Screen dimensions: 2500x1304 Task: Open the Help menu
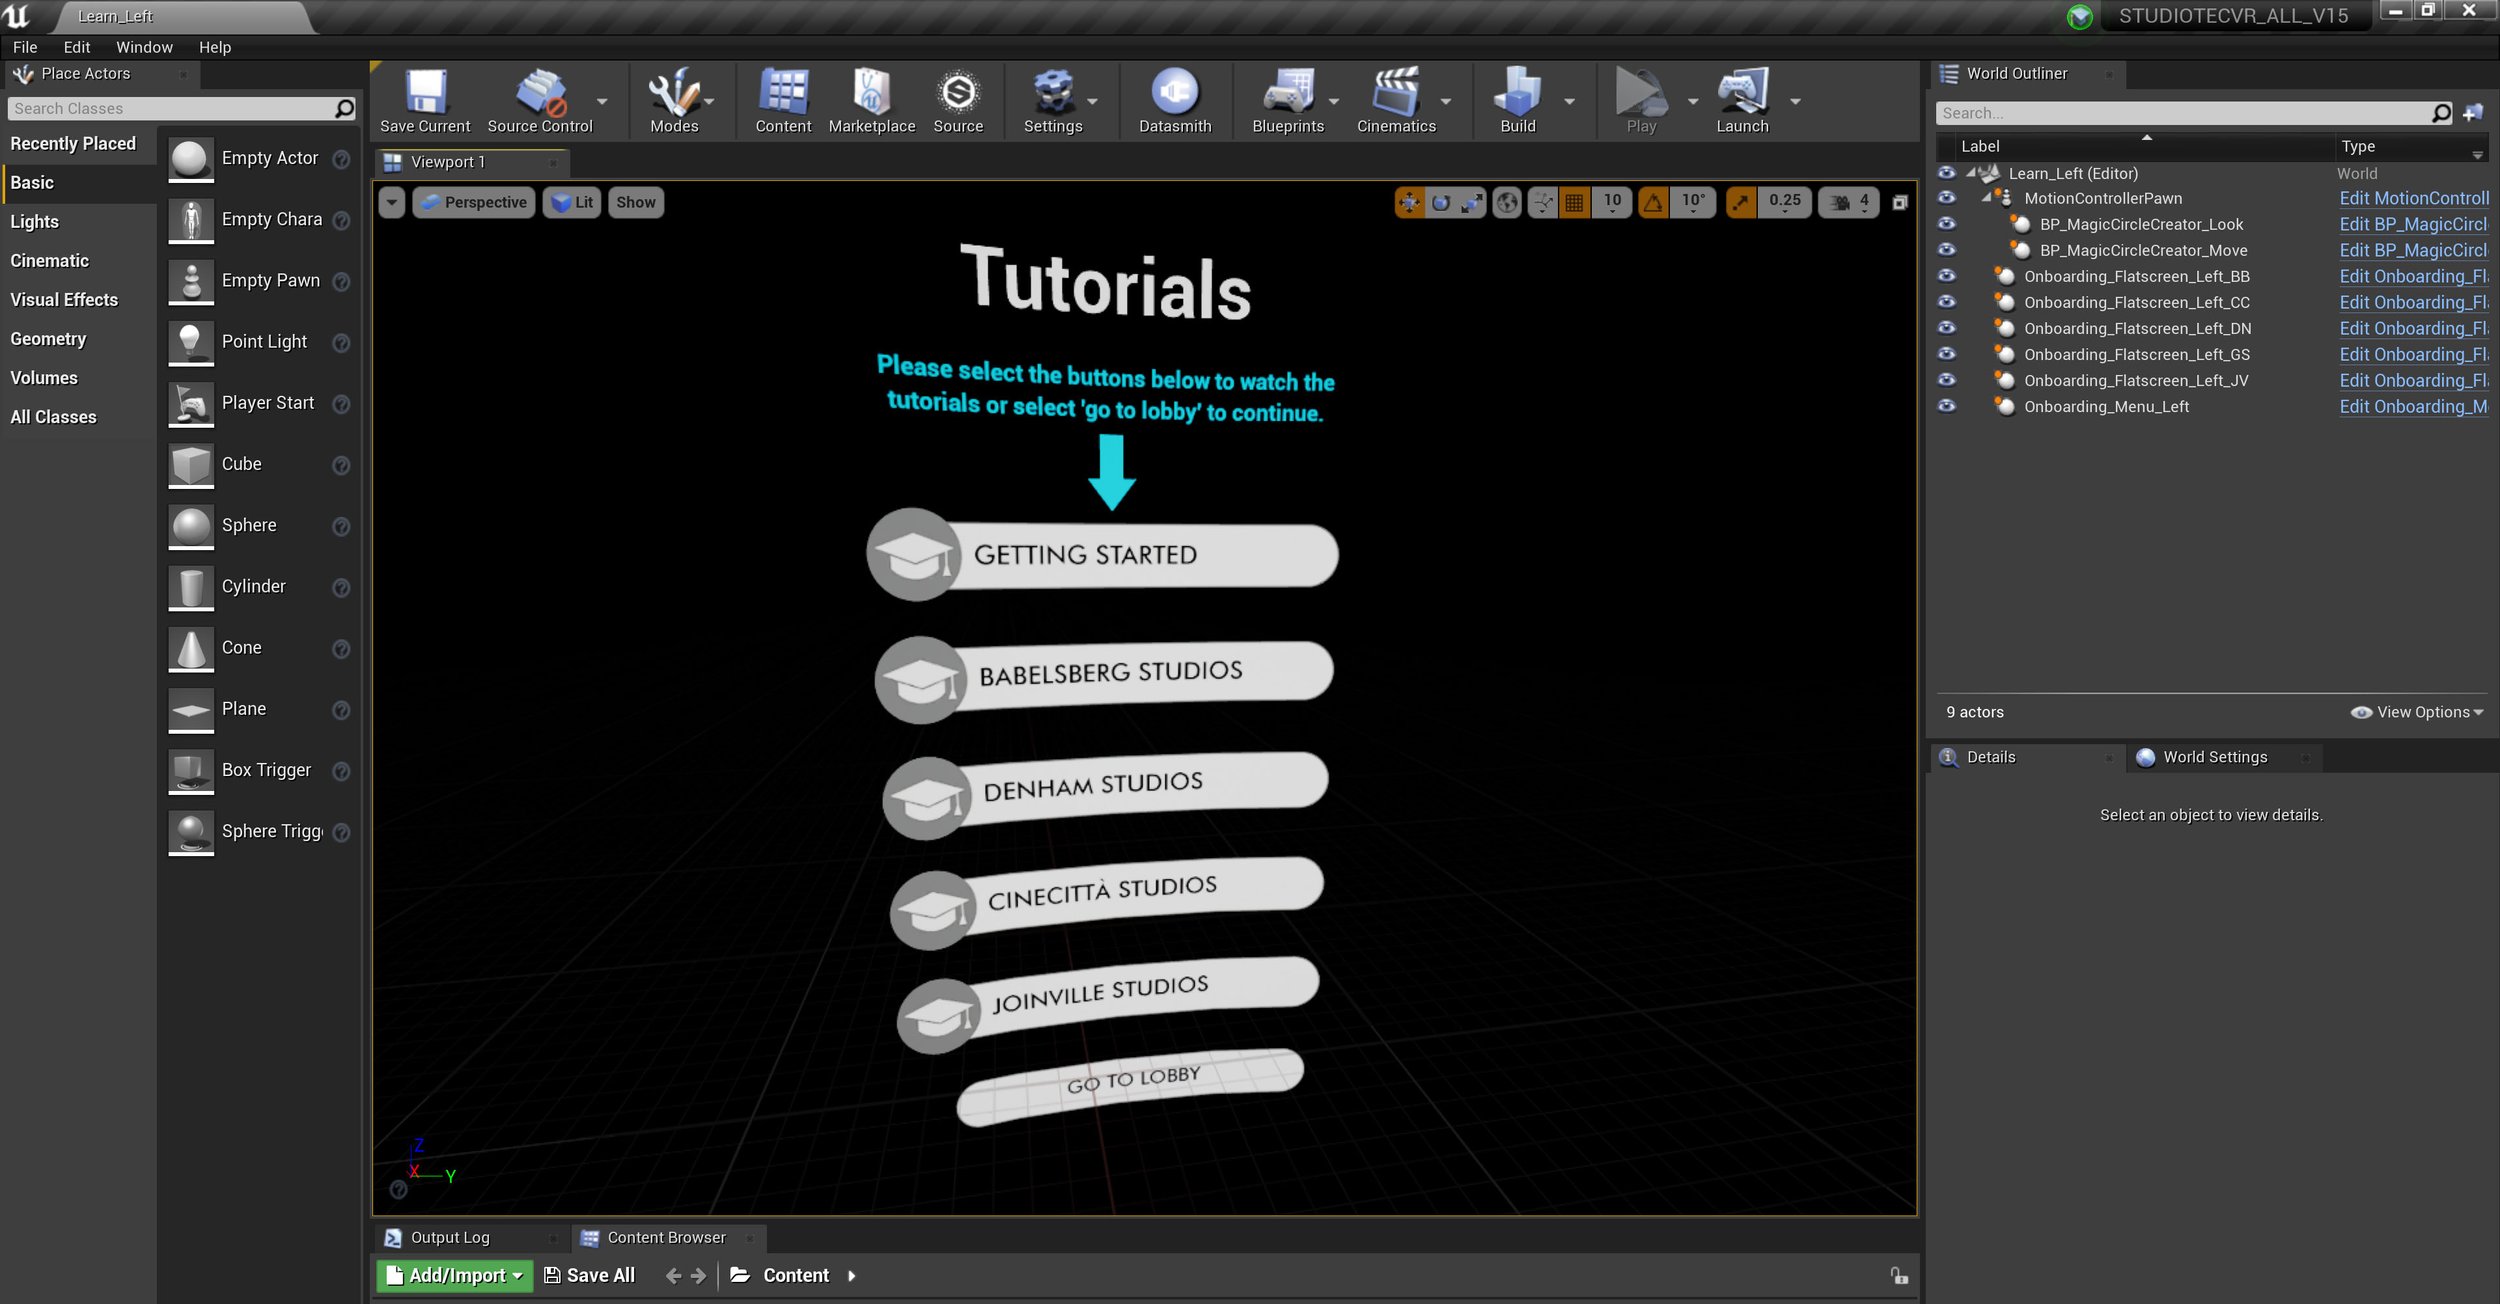point(214,47)
